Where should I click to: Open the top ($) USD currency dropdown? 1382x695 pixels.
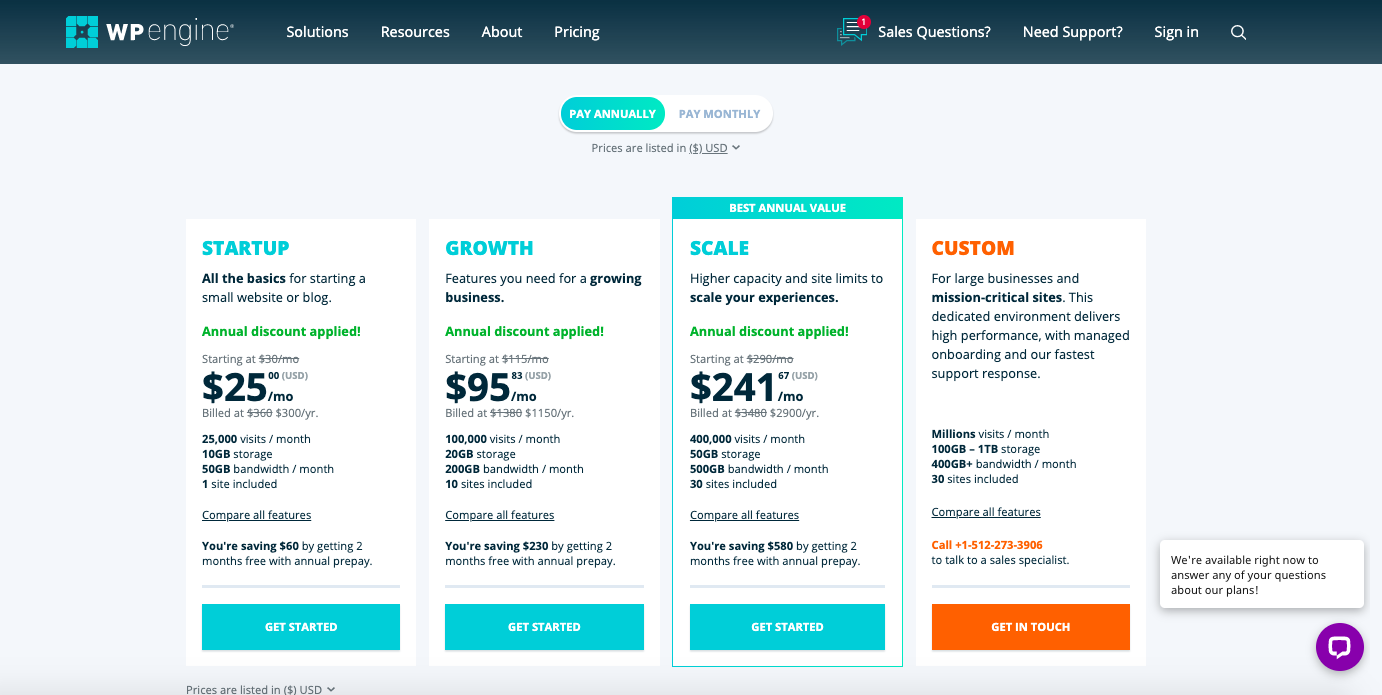[712, 147]
